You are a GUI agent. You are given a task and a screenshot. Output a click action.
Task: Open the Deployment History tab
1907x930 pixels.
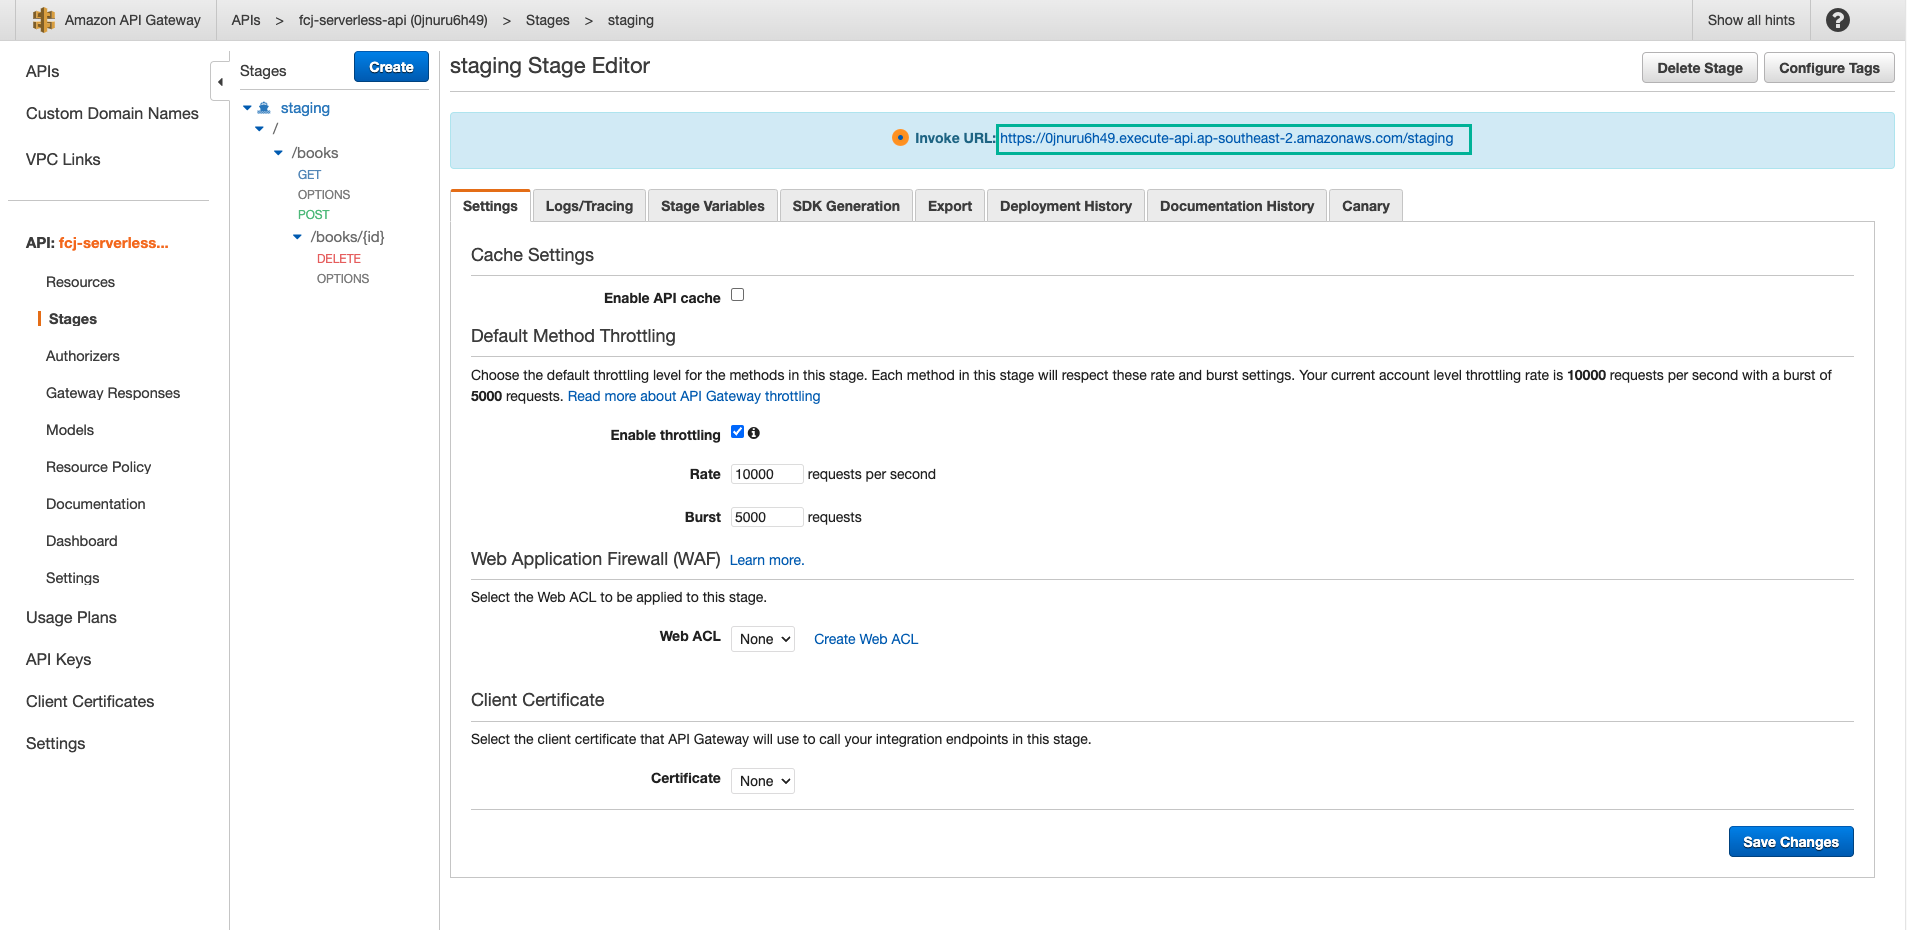pyautogui.click(x=1066, y=206)
